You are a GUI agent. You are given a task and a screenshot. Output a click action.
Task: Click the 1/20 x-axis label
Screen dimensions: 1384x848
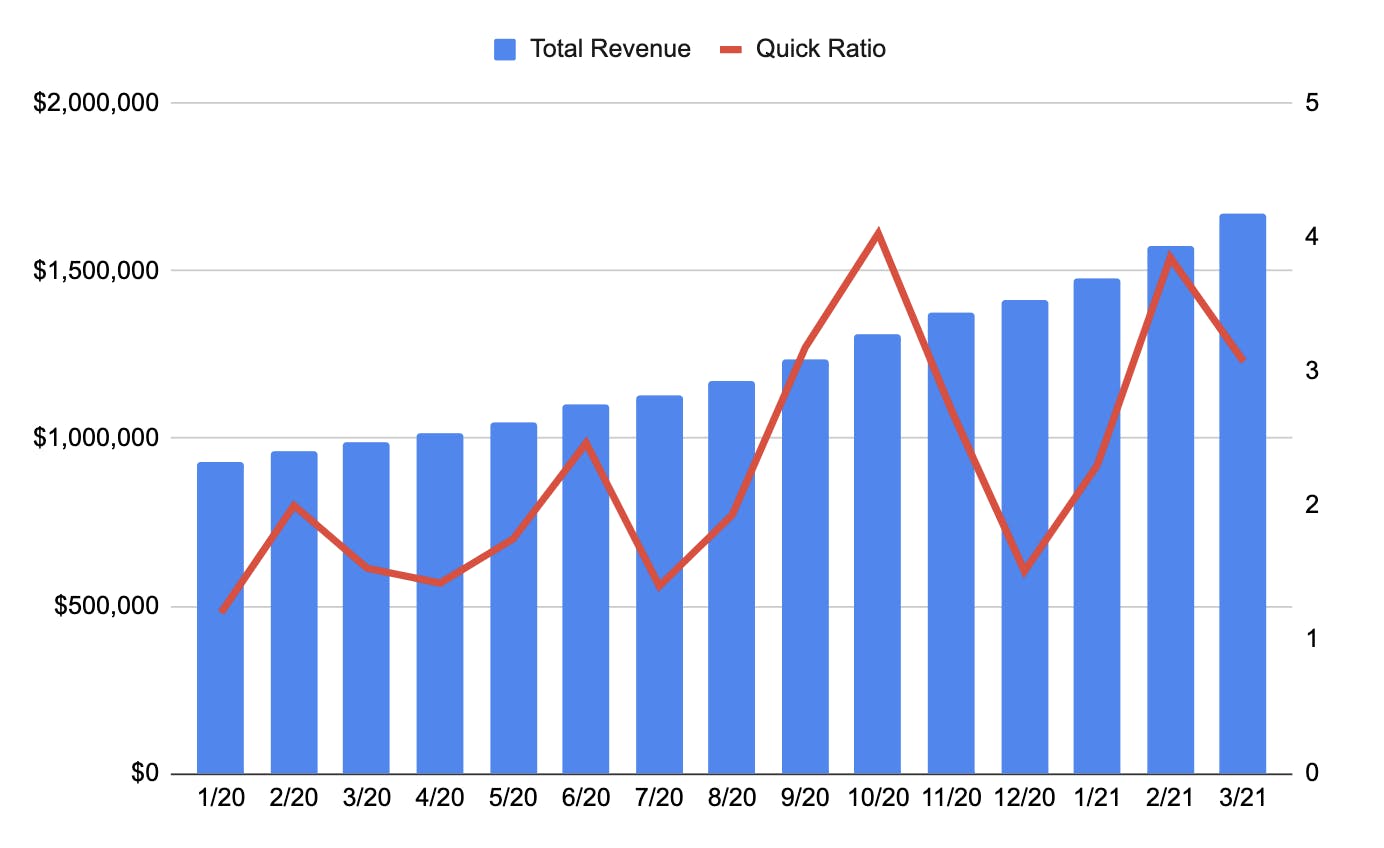pyautogui.click(x=220, y=799)
